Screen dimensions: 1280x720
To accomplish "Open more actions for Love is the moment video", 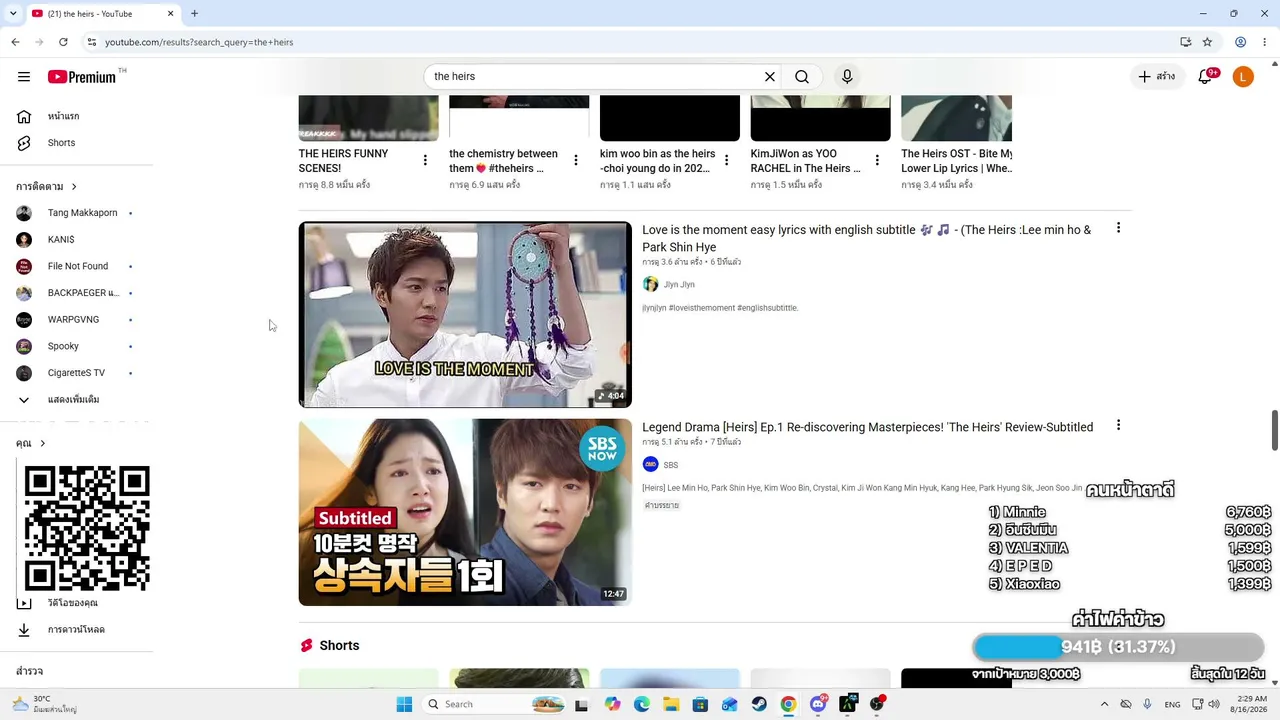I will 1118,228.
